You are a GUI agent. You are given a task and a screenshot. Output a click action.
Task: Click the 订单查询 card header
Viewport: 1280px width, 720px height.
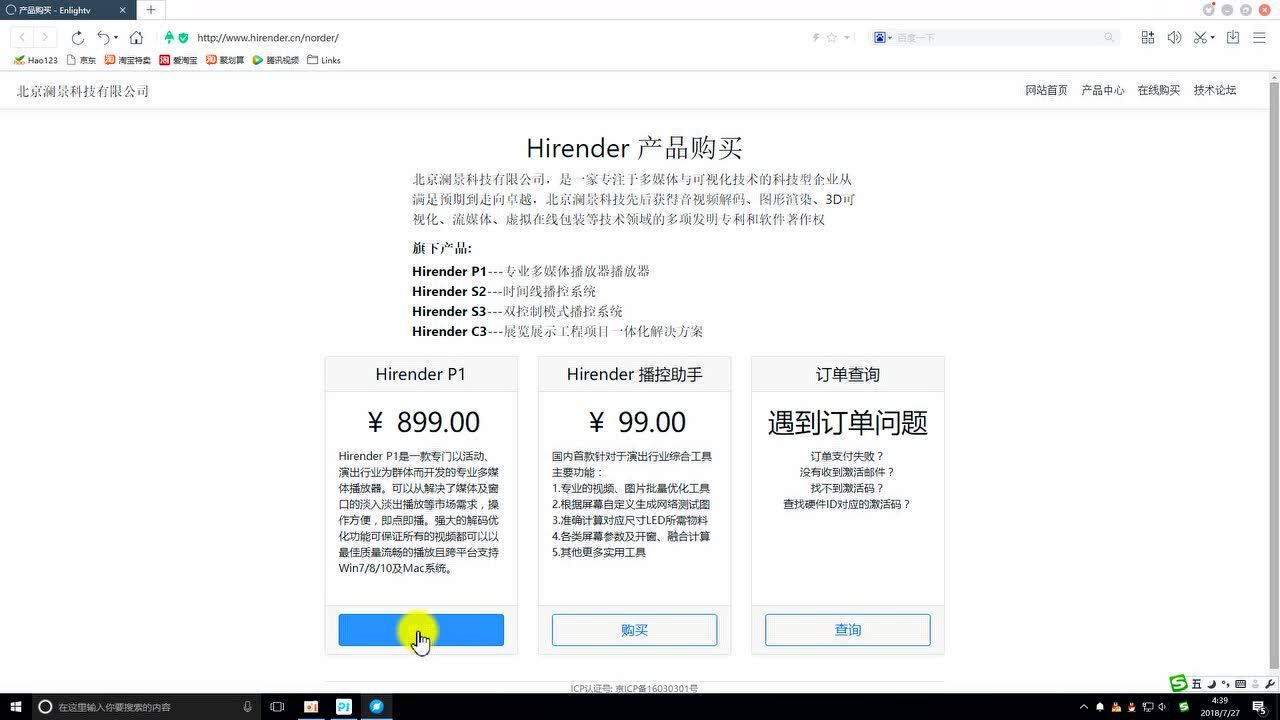pos(848,374)
